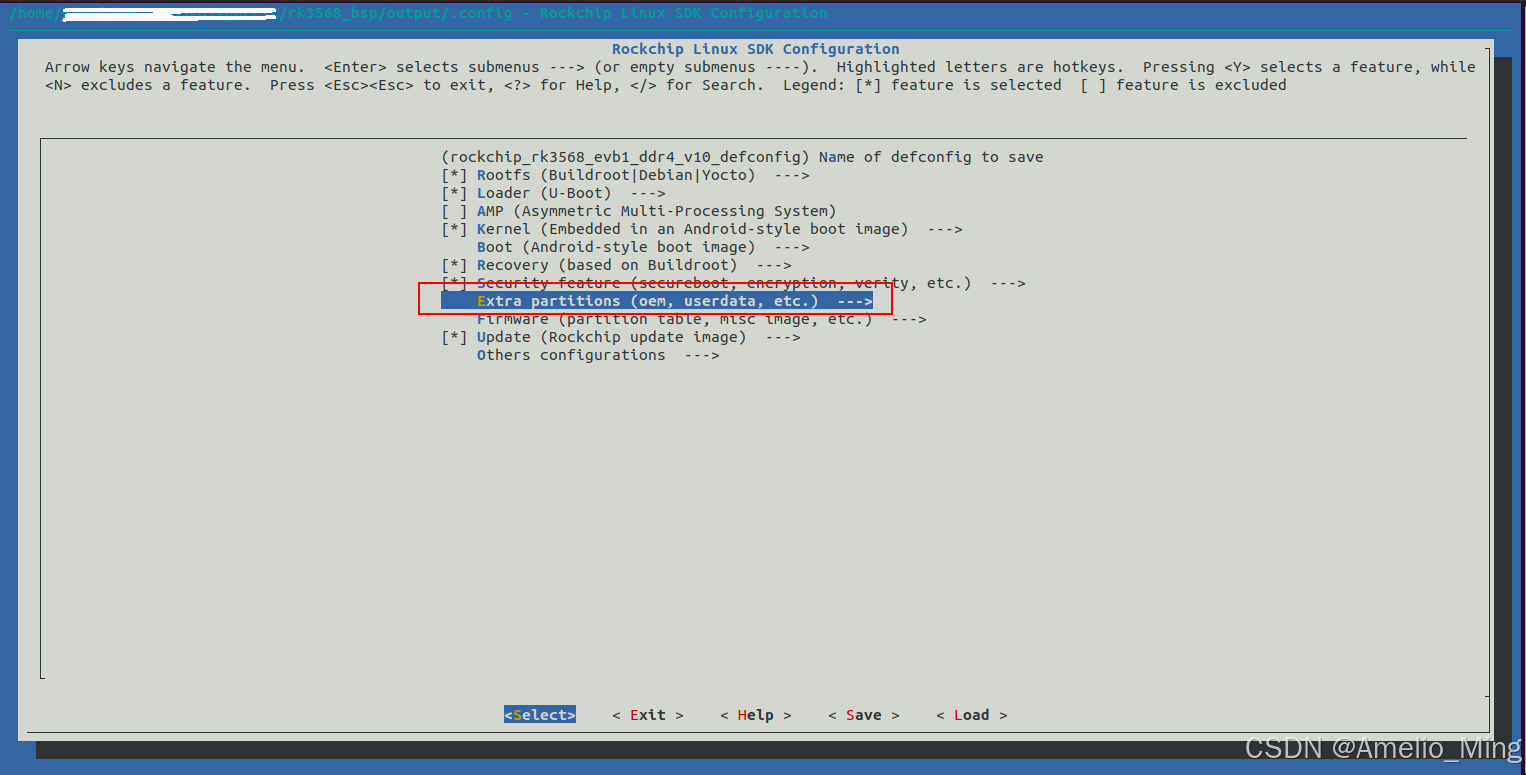Screen dimensions: 1526x775
Task: Click the < Load > button
Action: tap(972, 715)
